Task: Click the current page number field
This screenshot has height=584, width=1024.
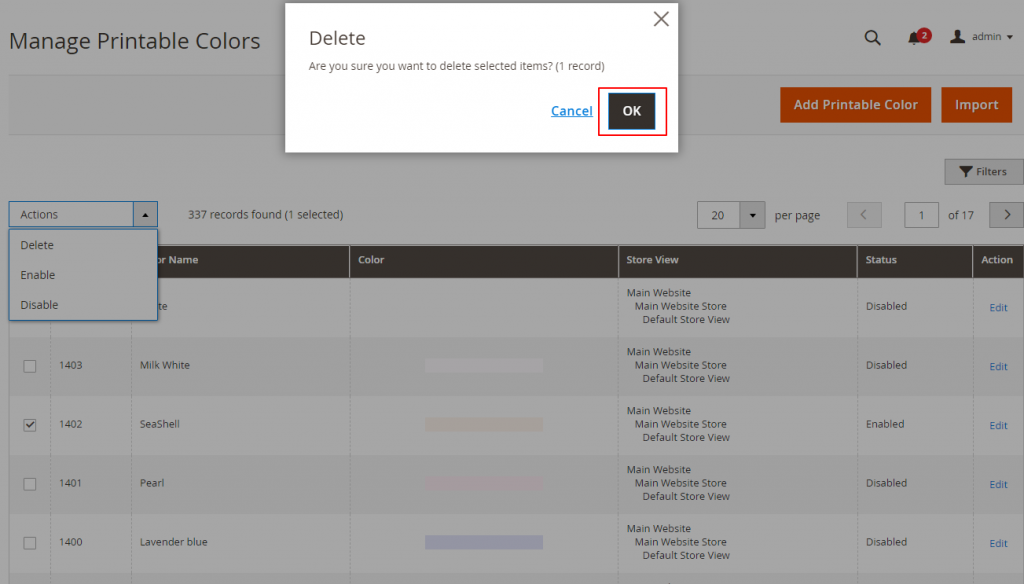Action: pos(921,215)
